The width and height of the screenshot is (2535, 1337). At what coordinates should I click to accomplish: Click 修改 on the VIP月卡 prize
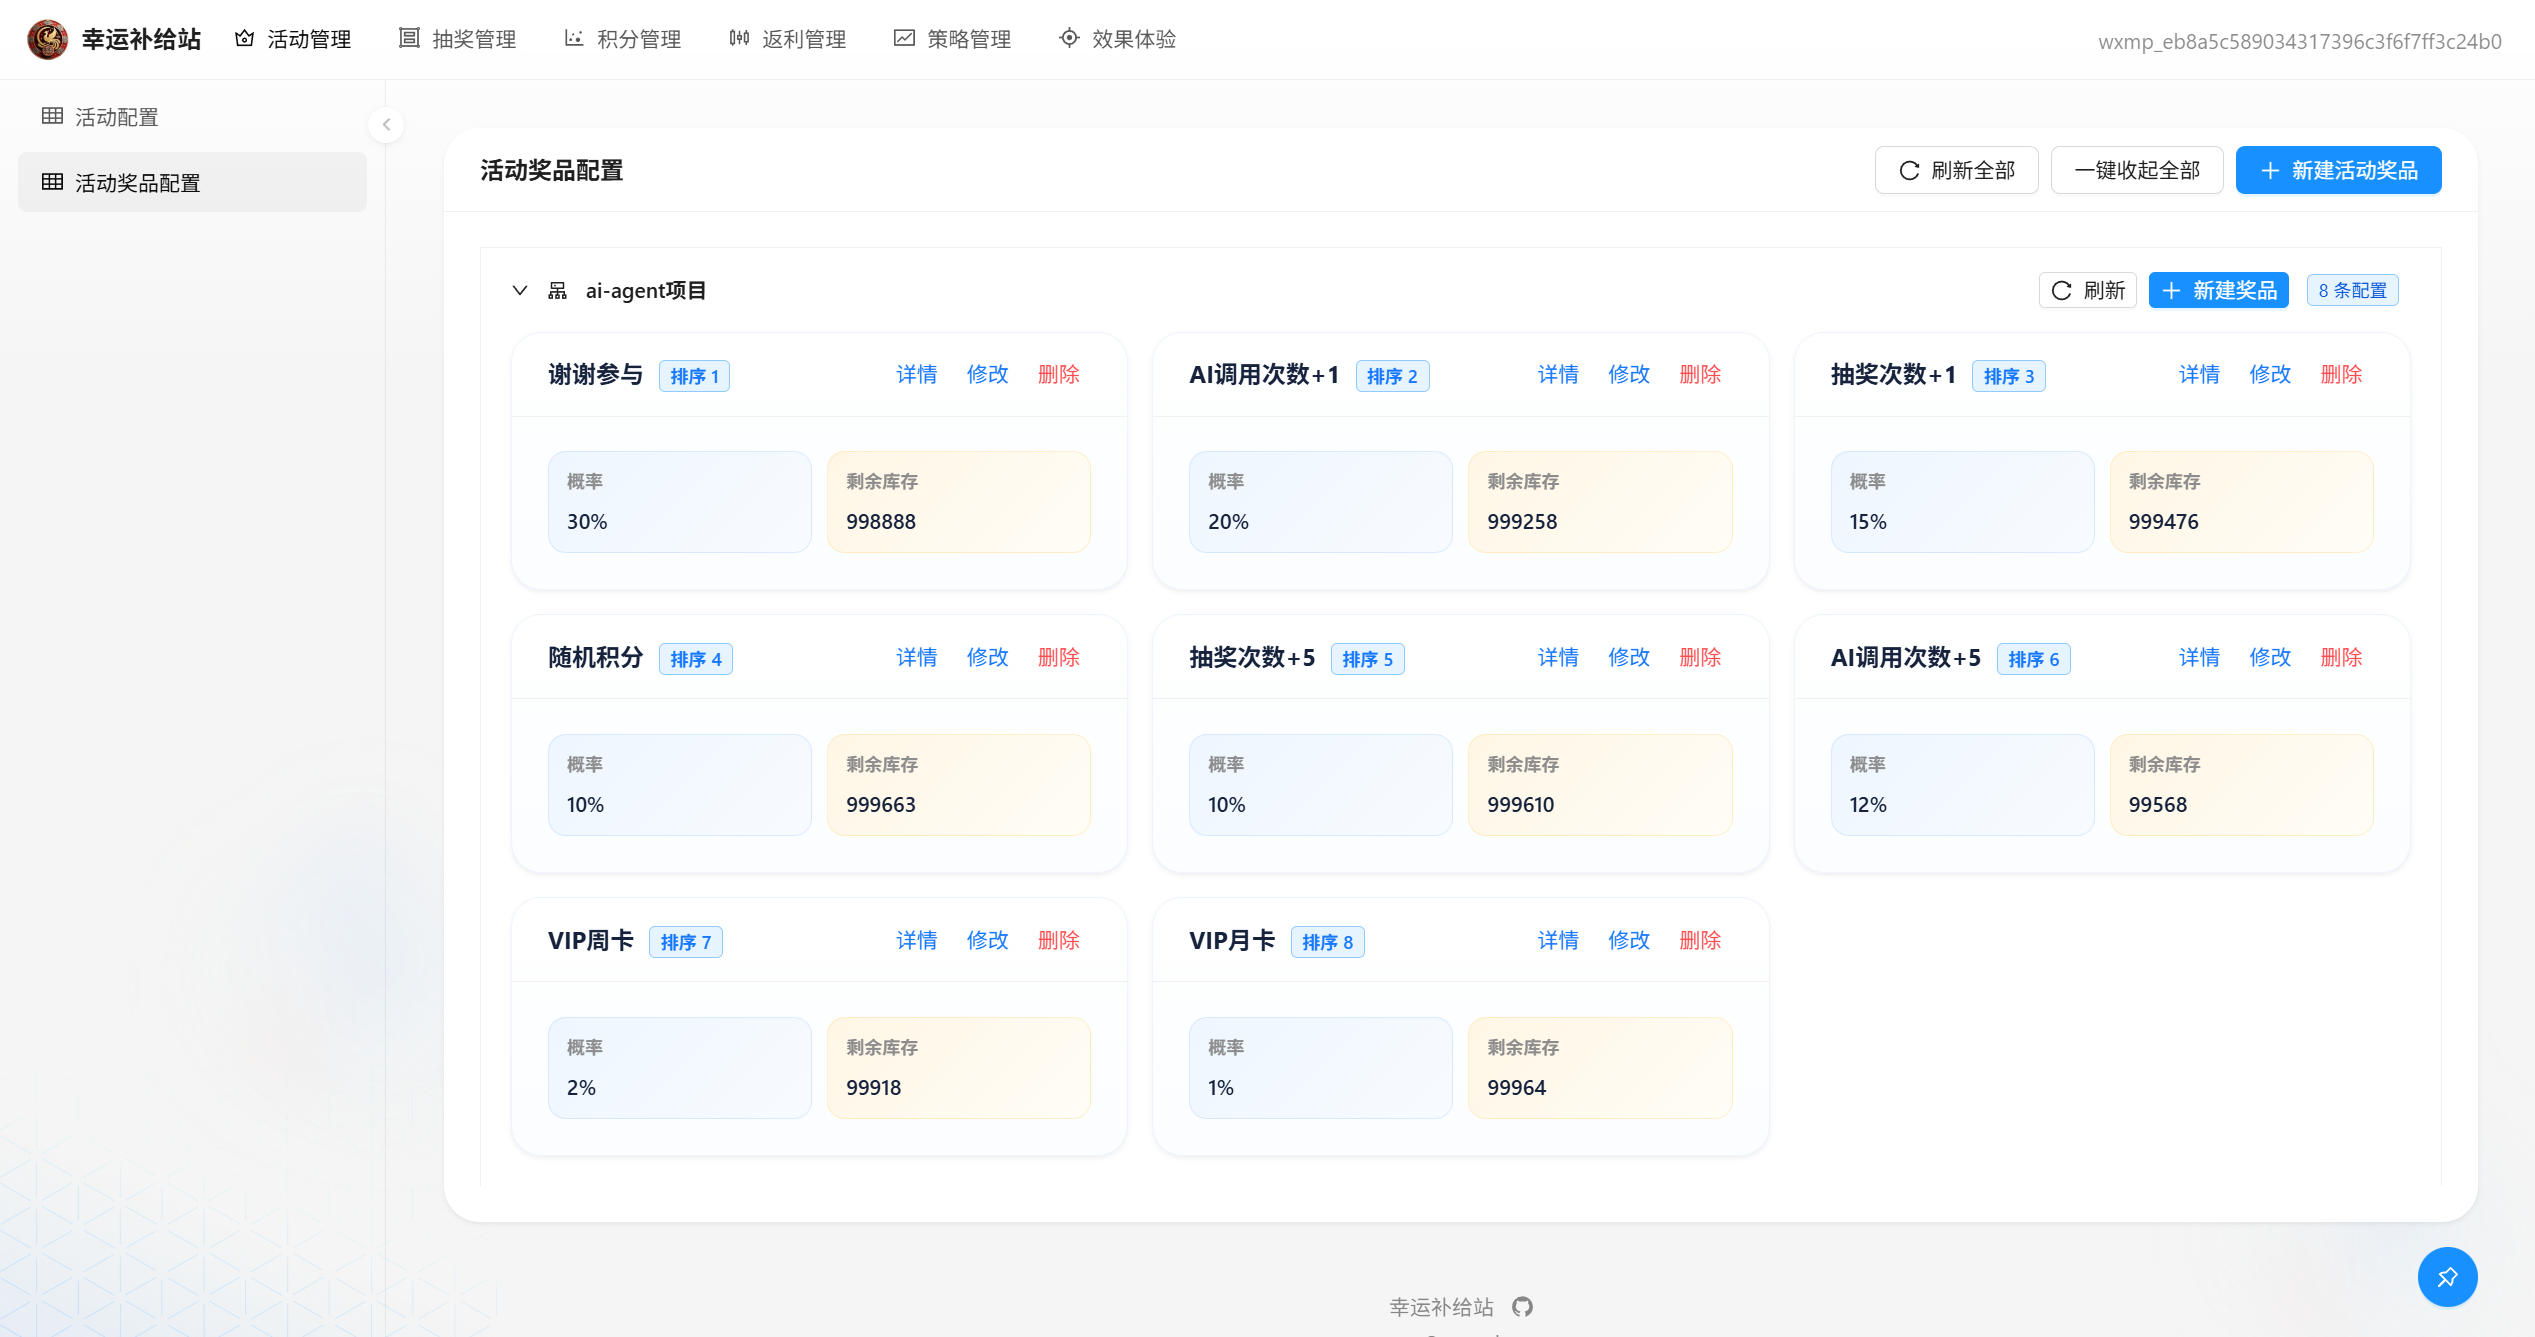click(1629, 941)
